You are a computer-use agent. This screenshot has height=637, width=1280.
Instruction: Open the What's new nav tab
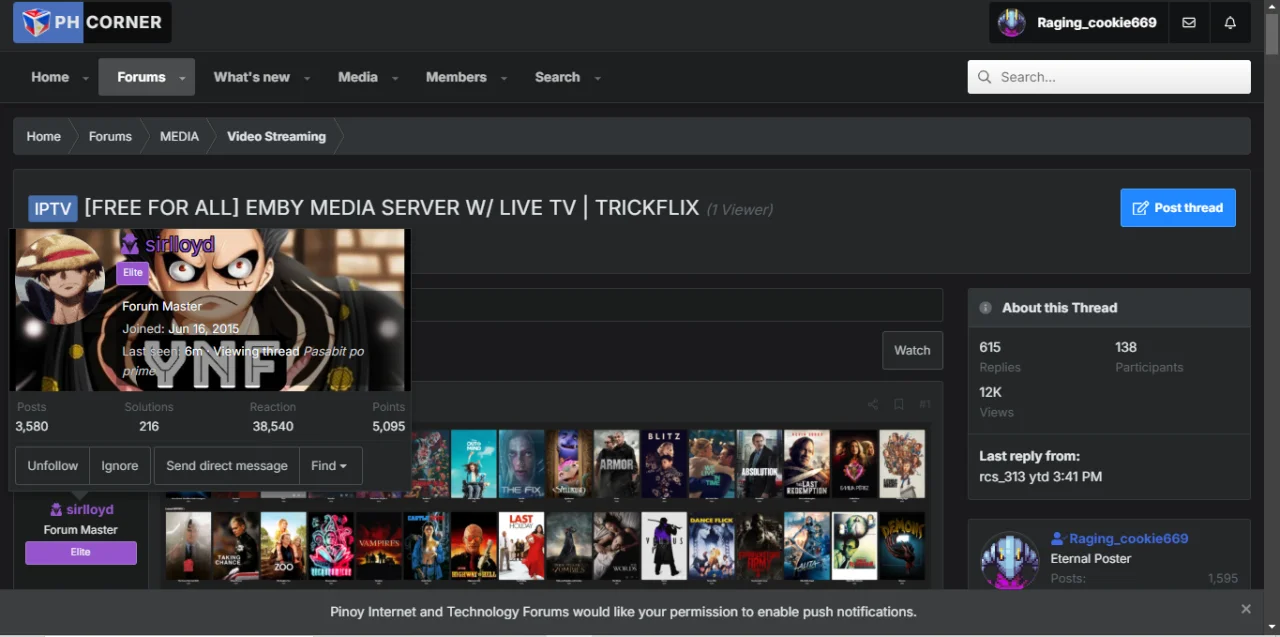(x=252, y=77)
